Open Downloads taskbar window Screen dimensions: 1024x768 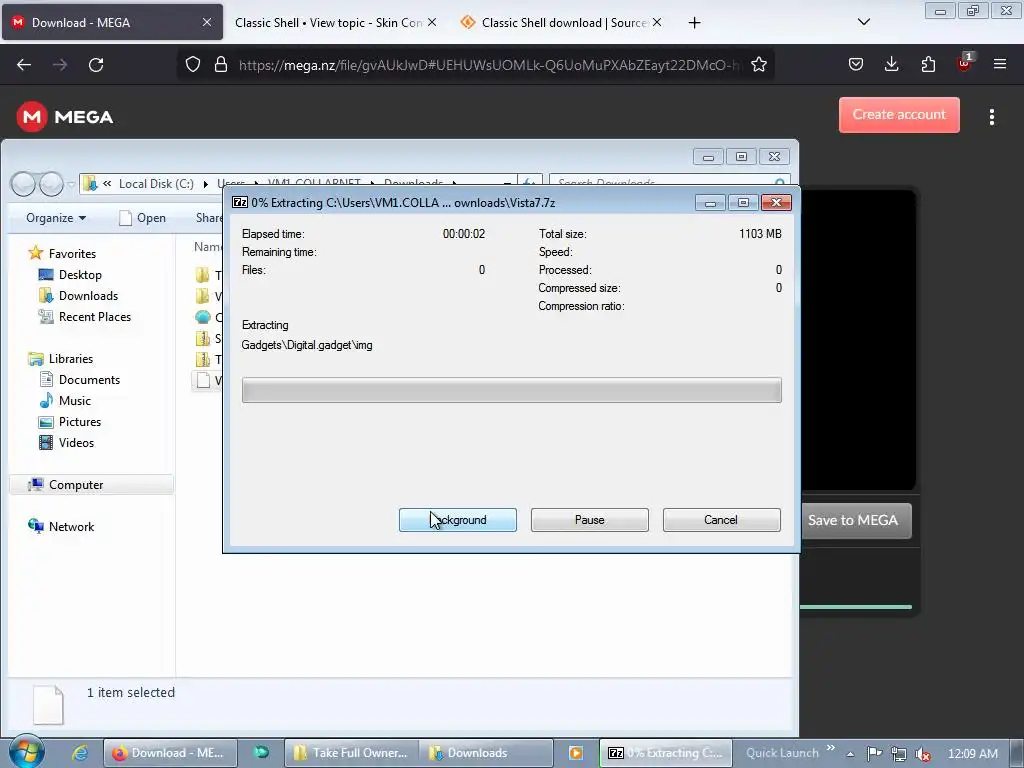pyautogui.click(x=485, y=753)
